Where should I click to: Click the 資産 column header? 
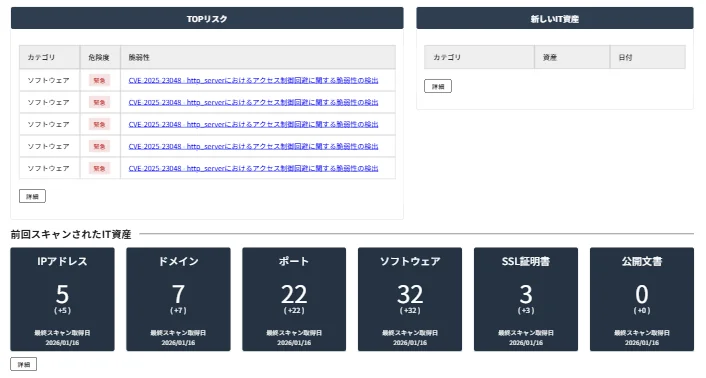572,57
